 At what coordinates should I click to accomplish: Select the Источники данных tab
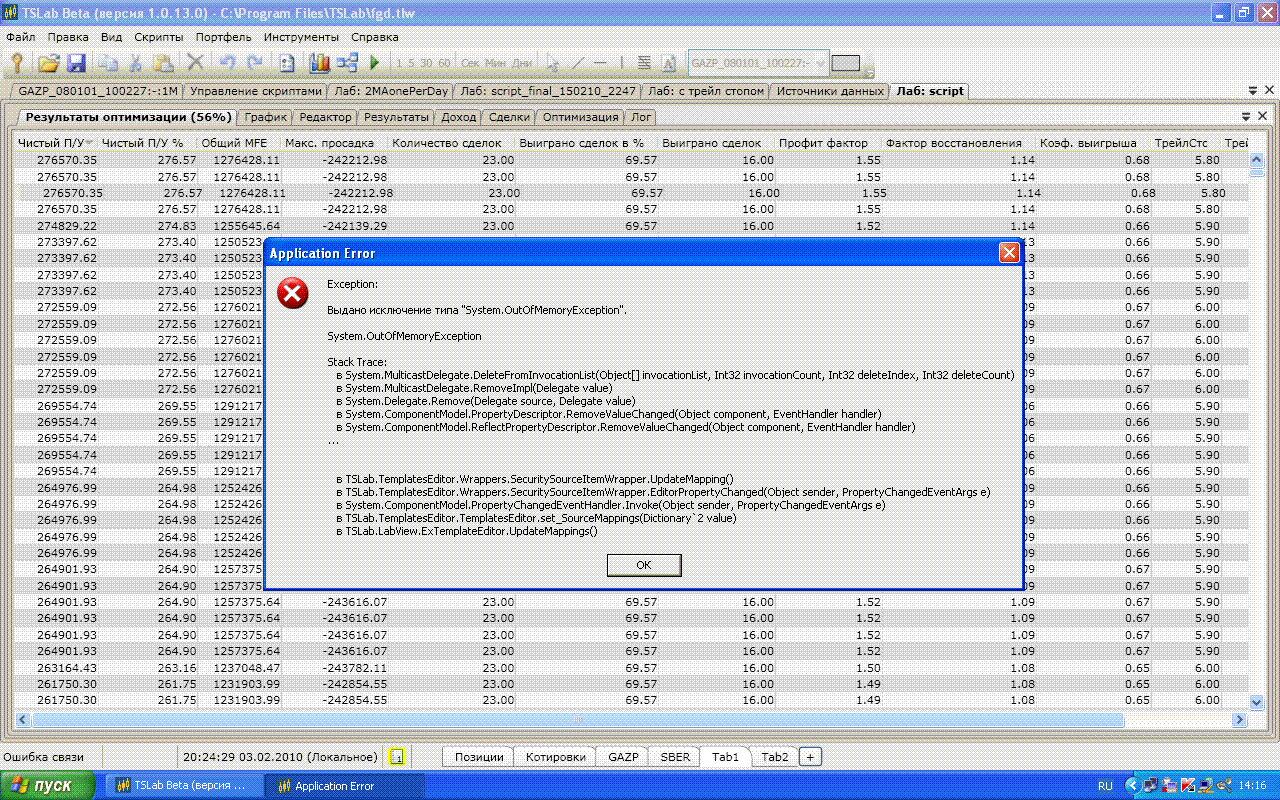(830, 91)
